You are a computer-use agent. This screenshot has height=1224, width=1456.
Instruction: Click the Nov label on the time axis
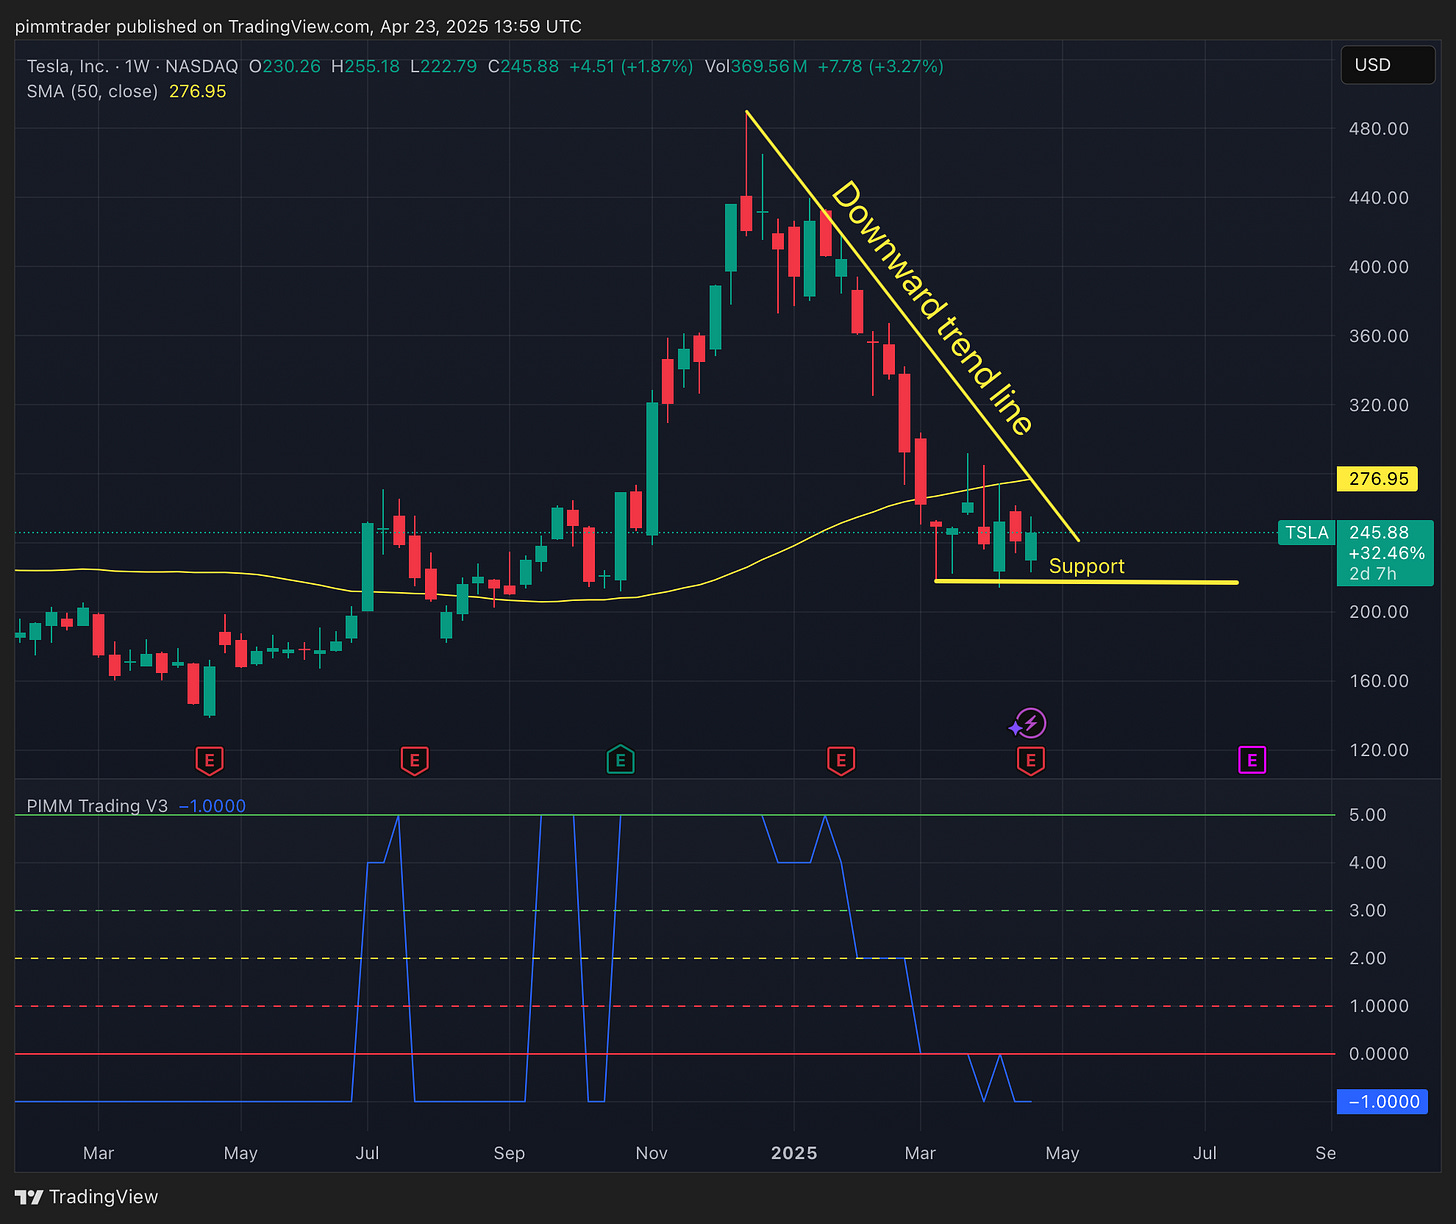point(651,1153)
